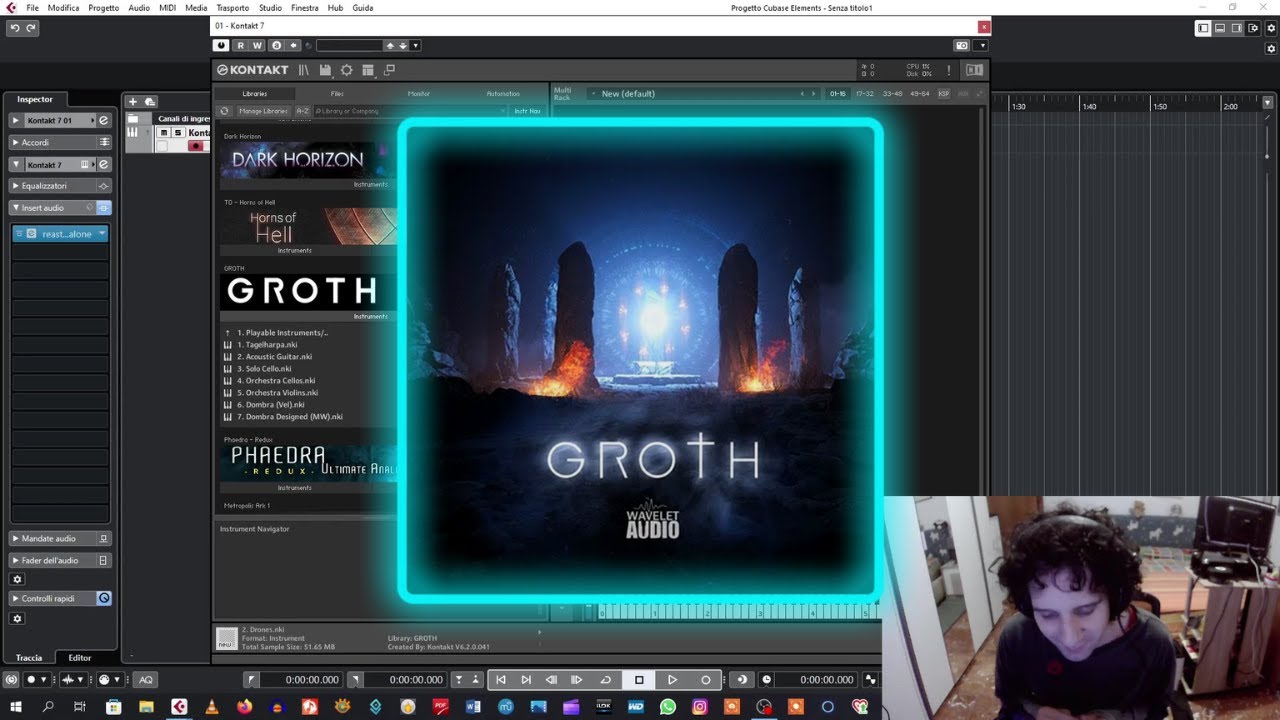The image size is (1280, 720).
Task: Undo the last action in Cubase
Action: point(14,28)
